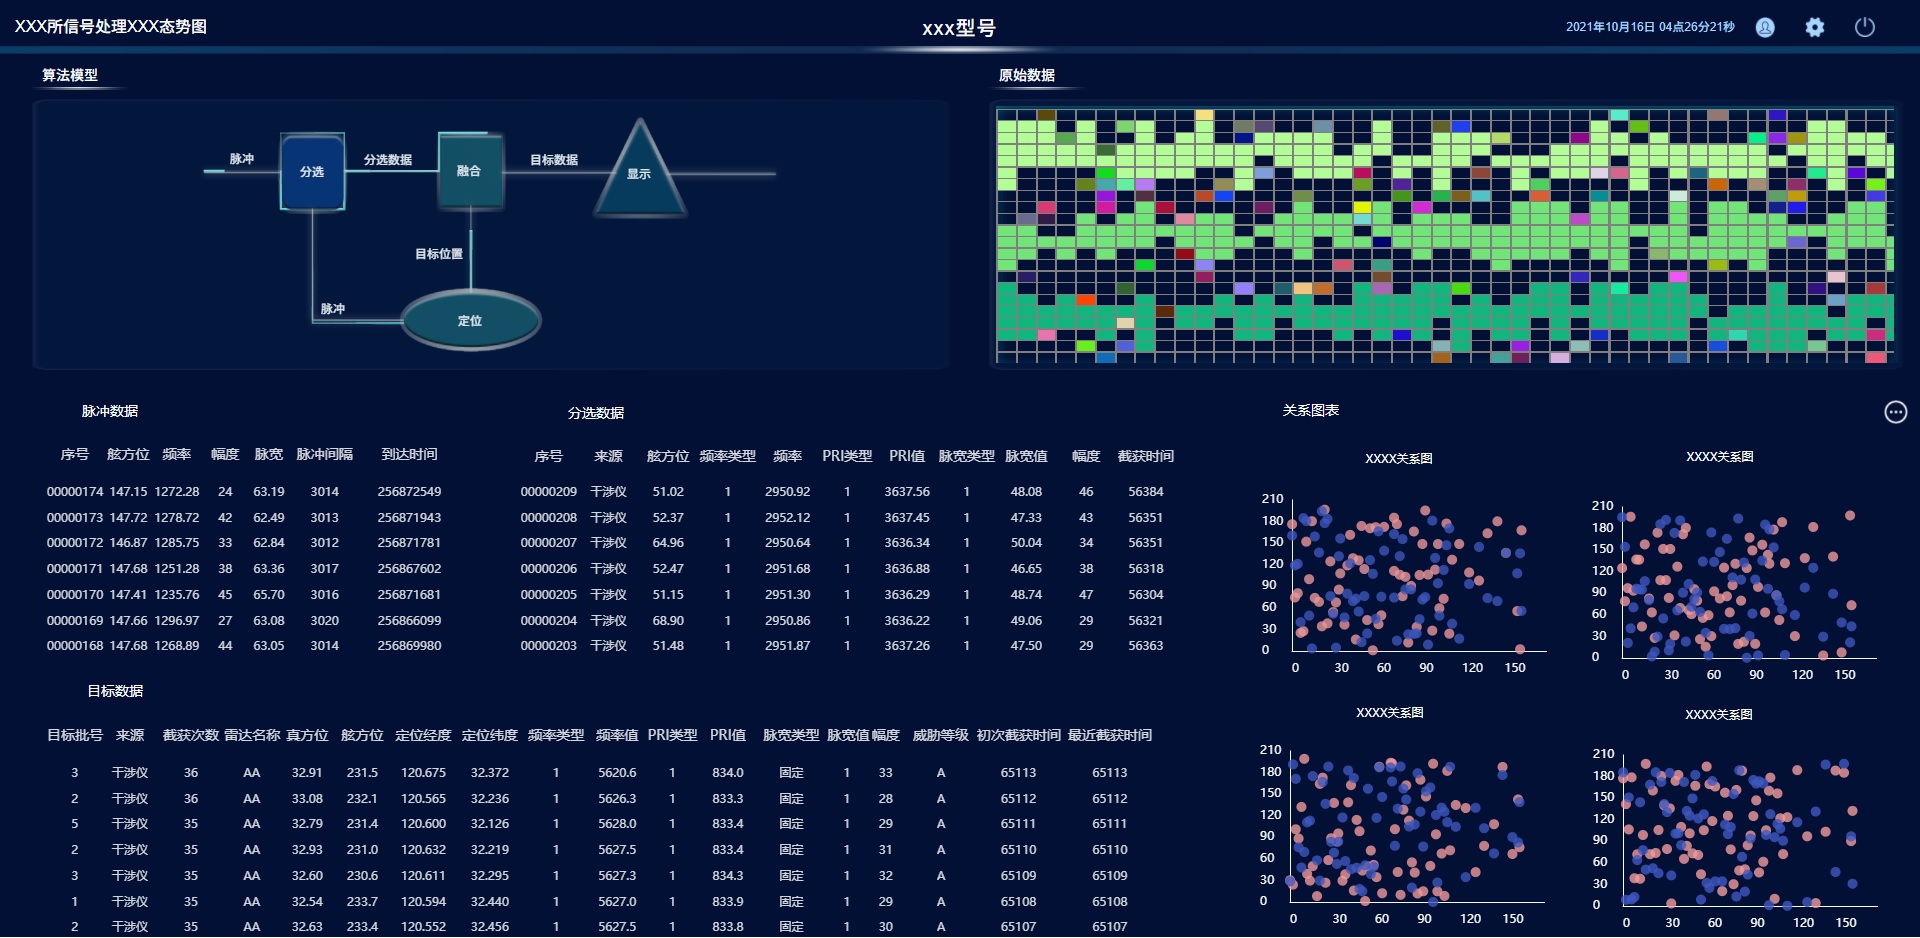This screenshot has width=1920, height=938.
Task: Select the 融合 block in the algorithm diagram
Action: tap(469, 171)
